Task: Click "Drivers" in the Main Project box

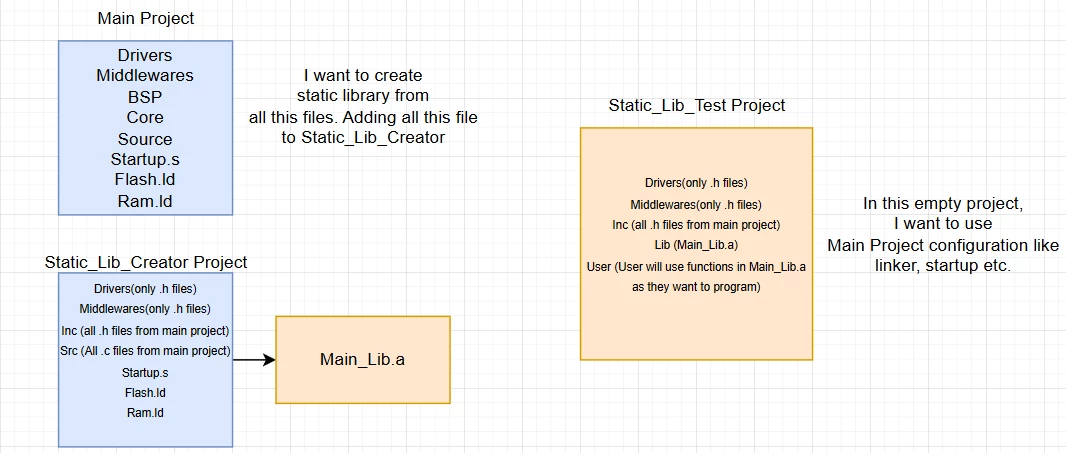Action: pos(145,55)
